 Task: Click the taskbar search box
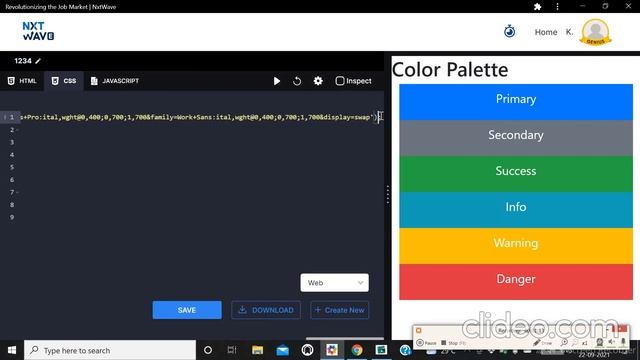click(110, 350)
